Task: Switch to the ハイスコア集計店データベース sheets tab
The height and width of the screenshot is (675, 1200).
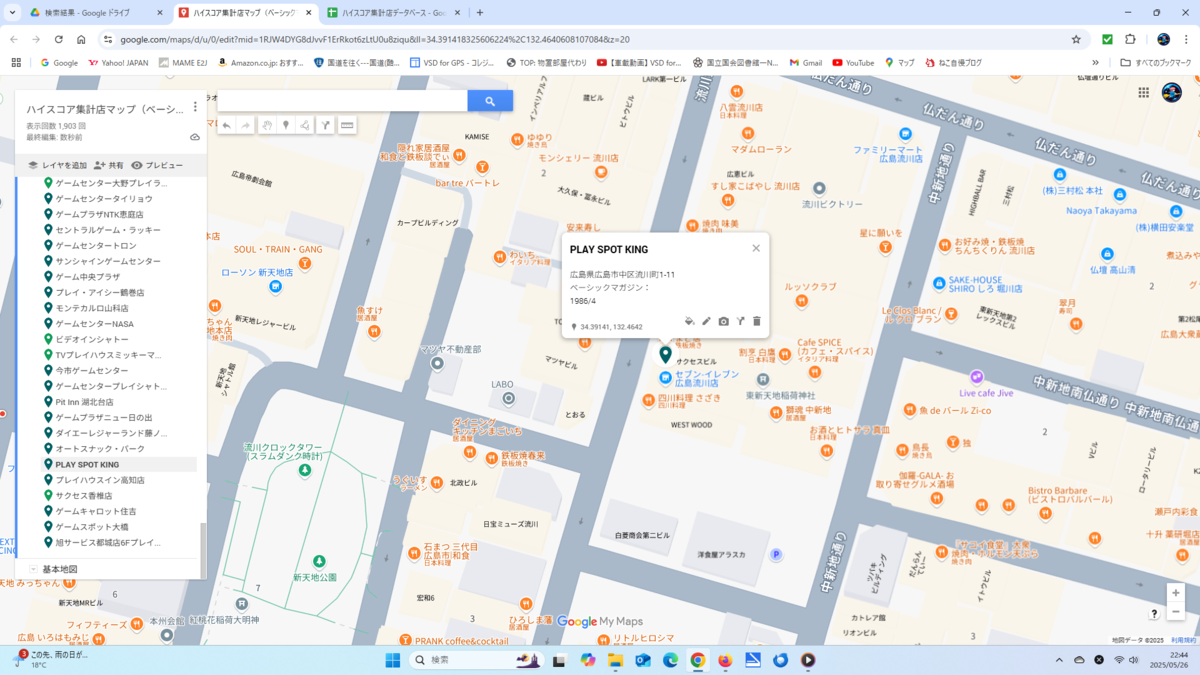Action: click(x=392, y=13)
